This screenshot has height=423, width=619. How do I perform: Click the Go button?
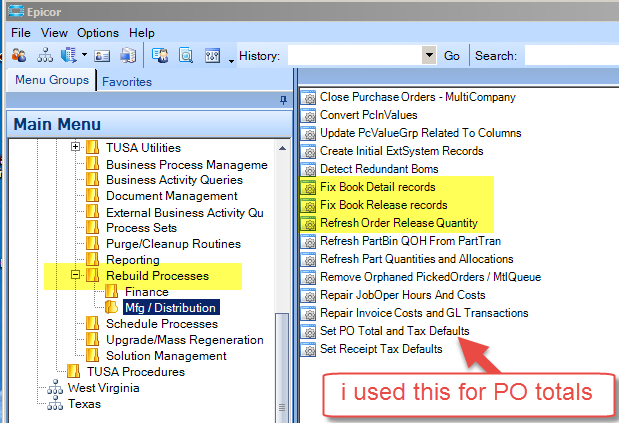coord(452,56)
